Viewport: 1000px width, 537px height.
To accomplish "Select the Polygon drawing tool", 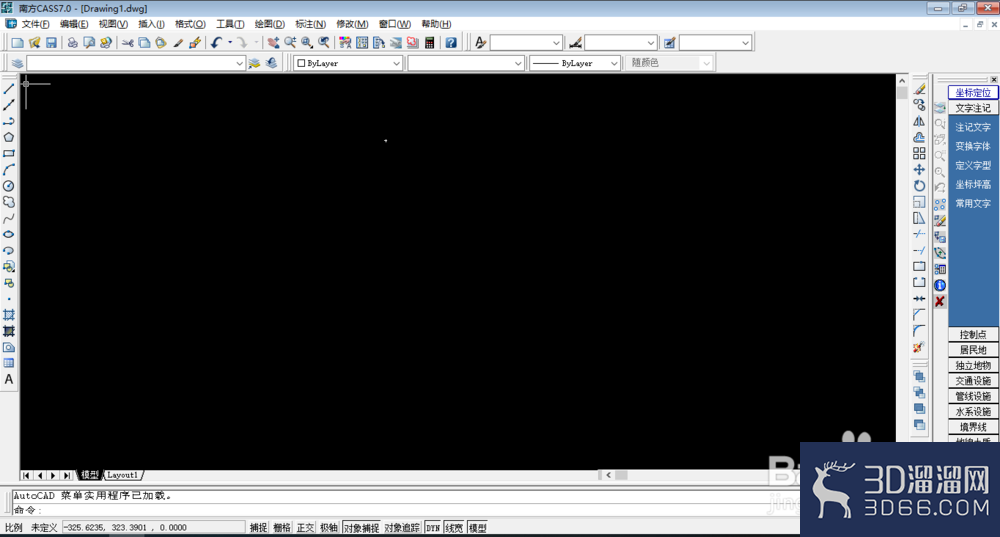I will pyautogui.click(x=9, y=137).
